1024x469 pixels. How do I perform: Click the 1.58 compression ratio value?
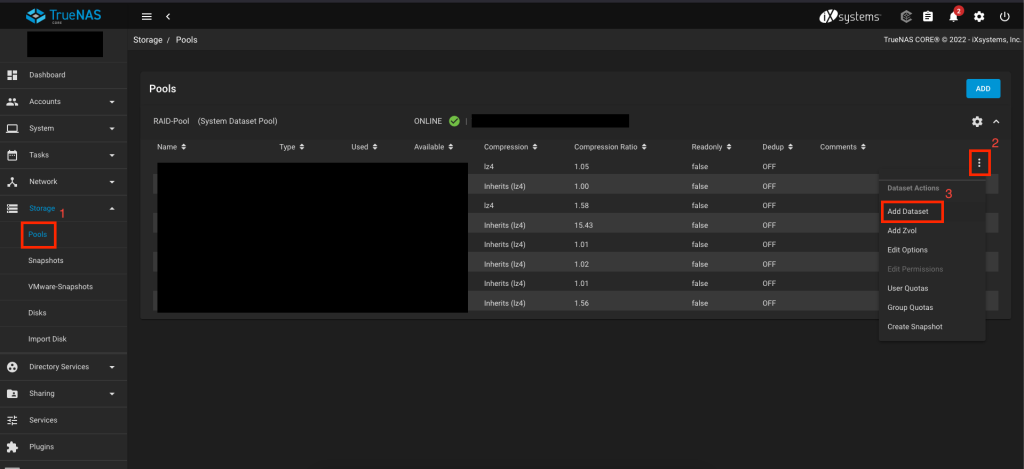581,206
